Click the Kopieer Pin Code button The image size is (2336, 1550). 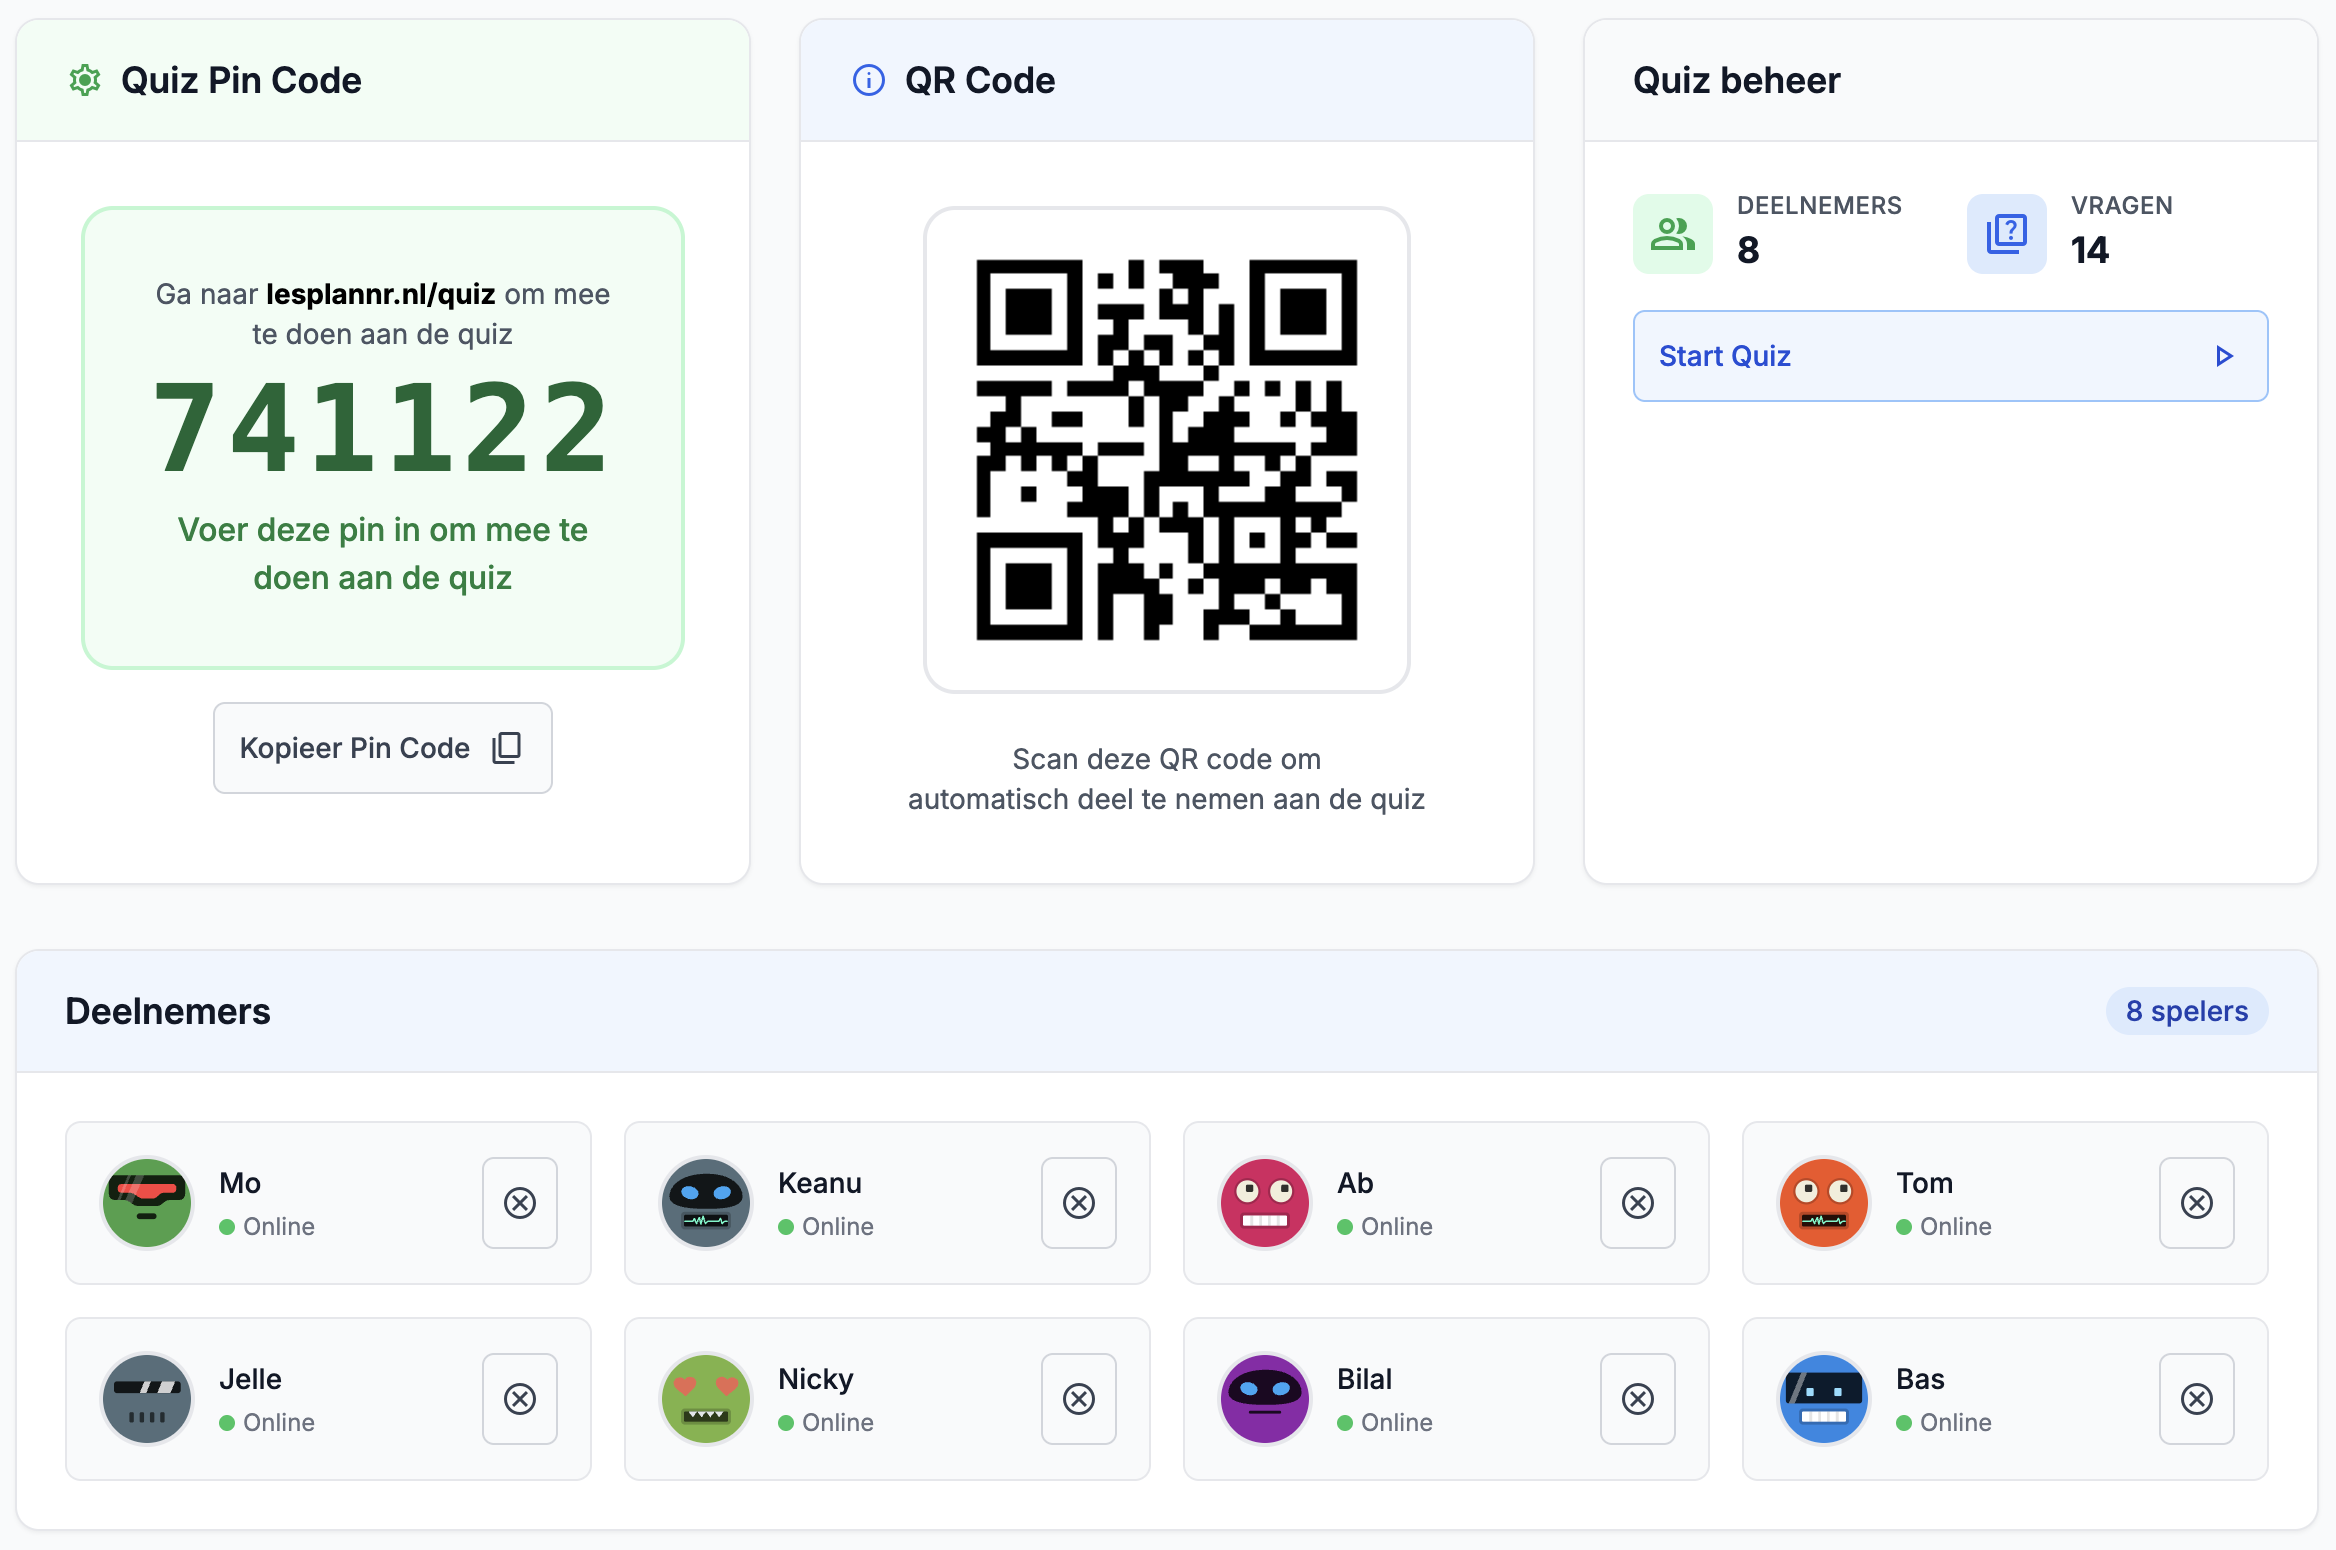click(x=382, y=748)
